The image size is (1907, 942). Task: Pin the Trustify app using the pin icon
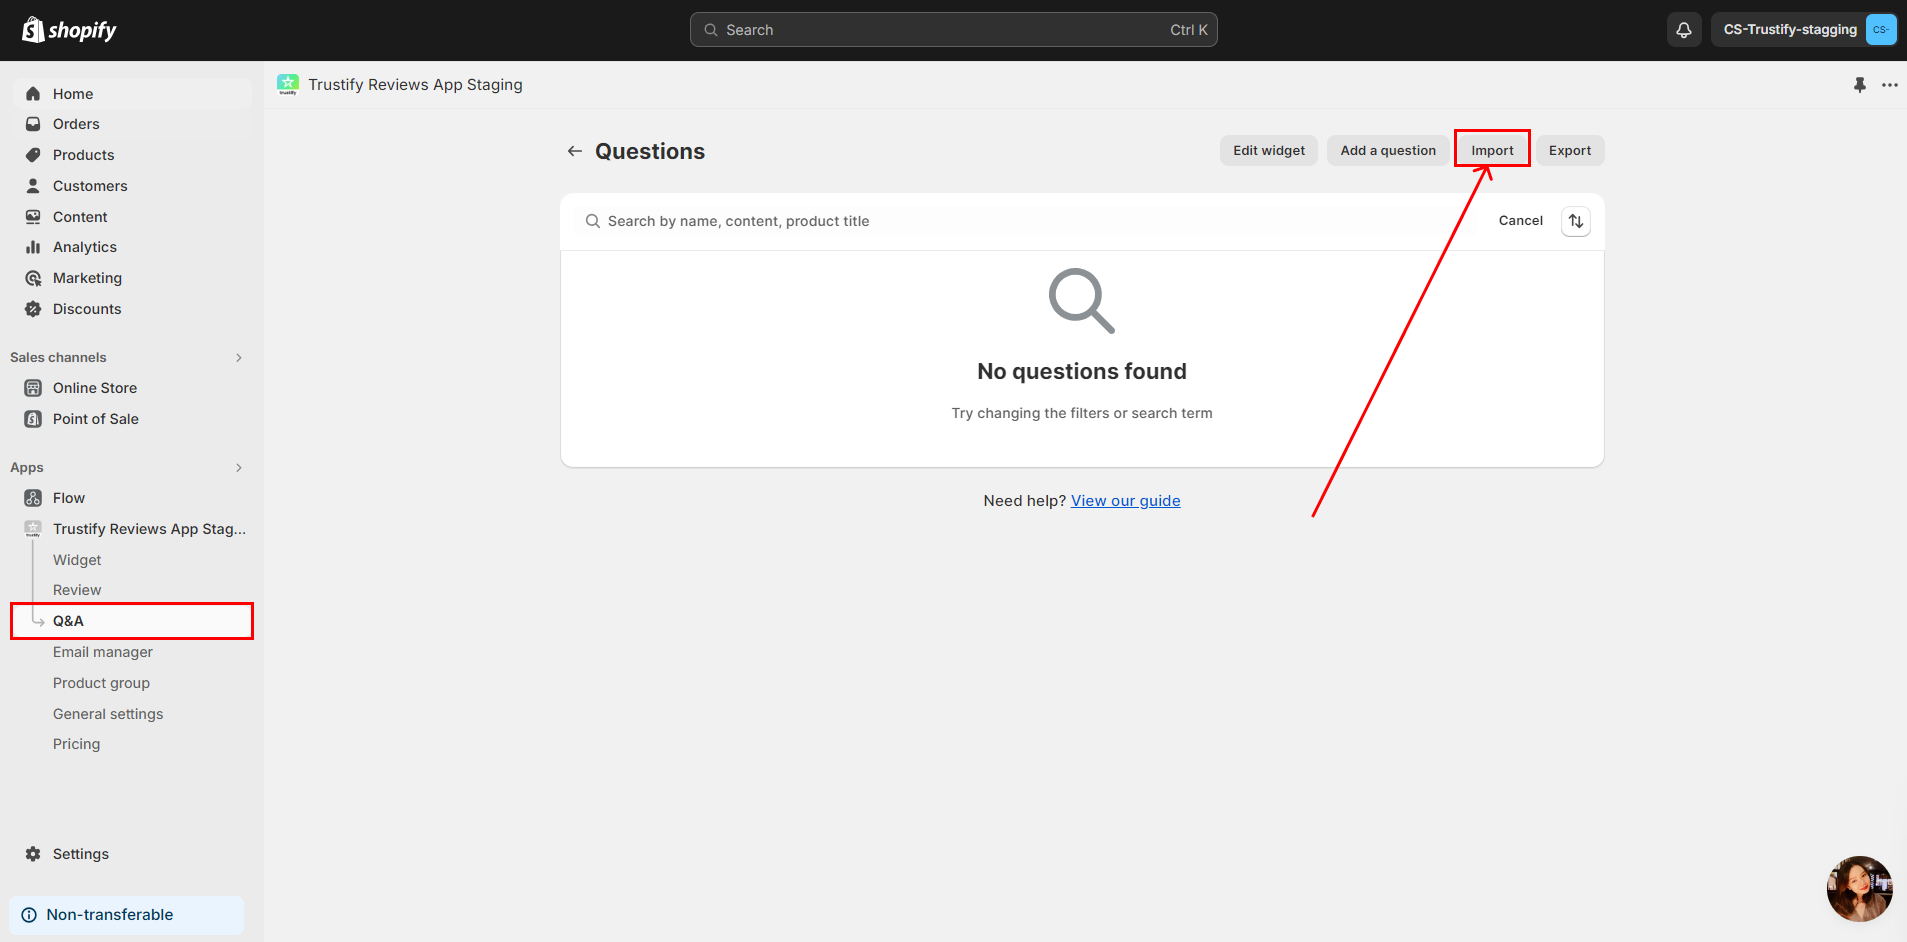(x=1859, y=85)
